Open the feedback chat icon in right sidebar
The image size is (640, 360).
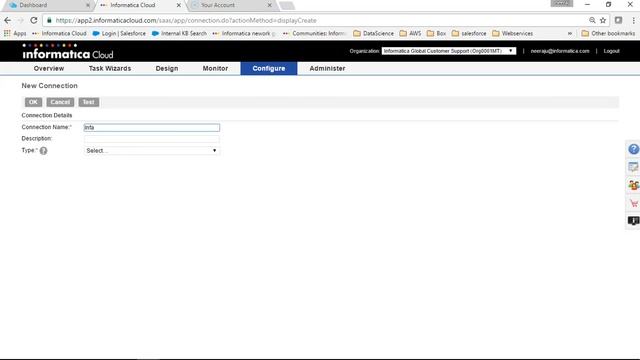pyautogui.click(x=633, y=221)
